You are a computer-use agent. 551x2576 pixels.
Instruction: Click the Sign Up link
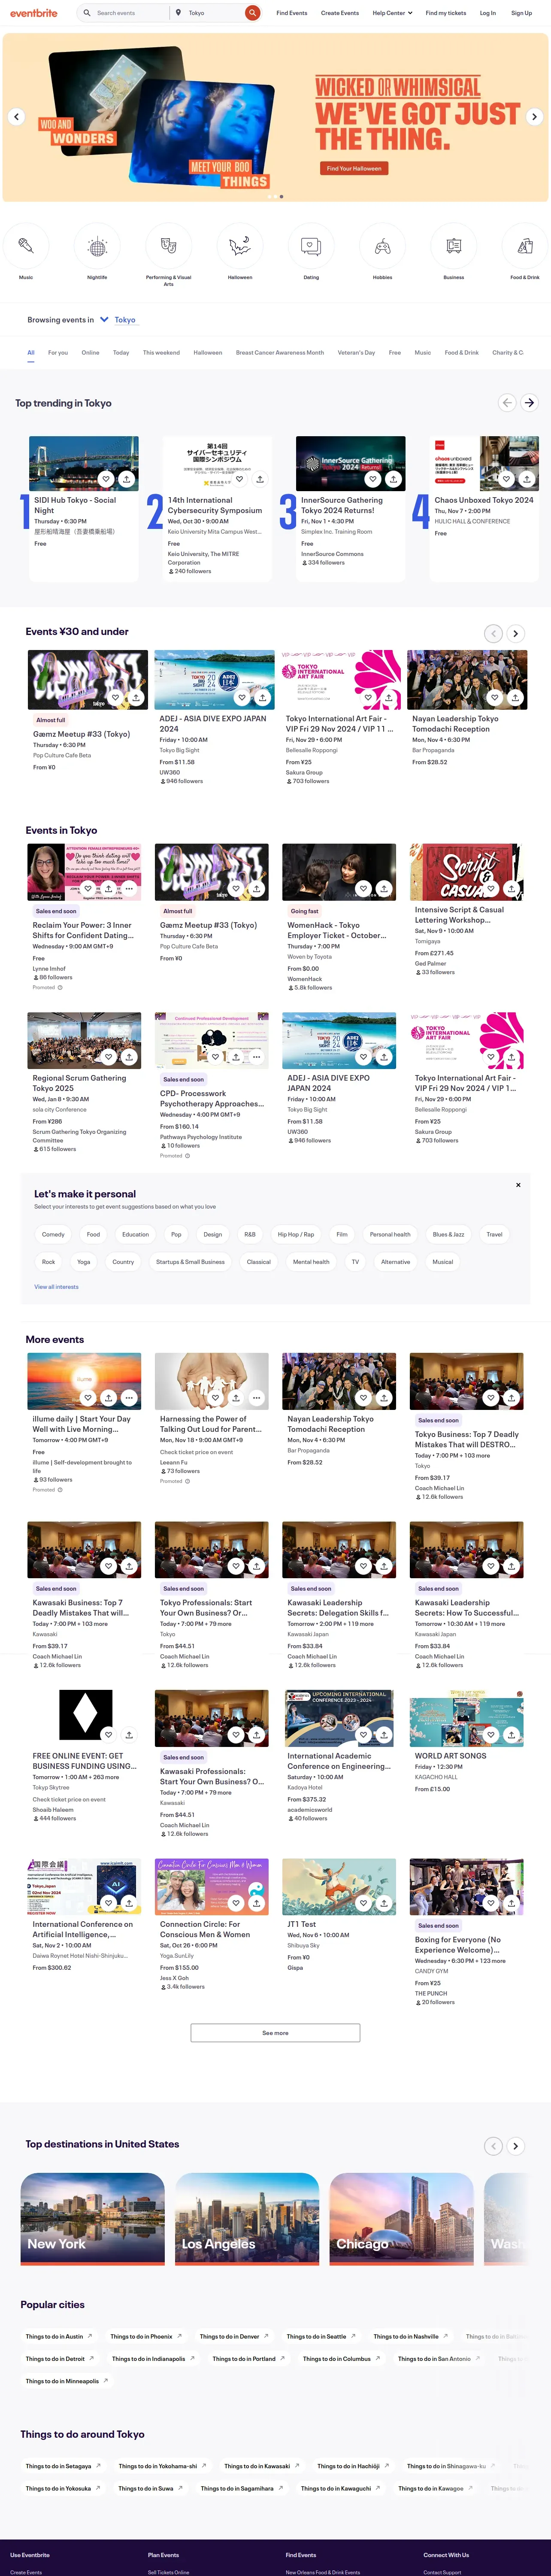(x=521, y=13)
